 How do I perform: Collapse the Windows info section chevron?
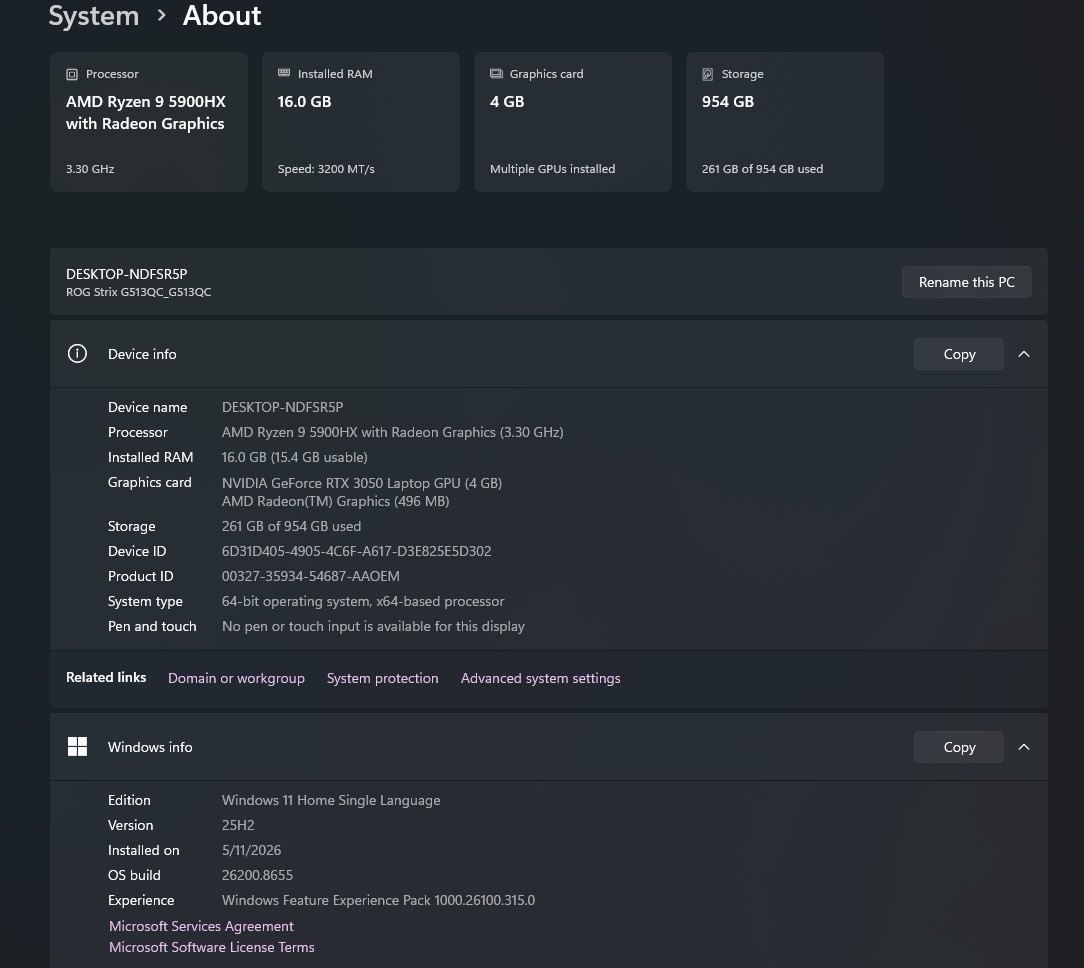(x=1024, y=747)
